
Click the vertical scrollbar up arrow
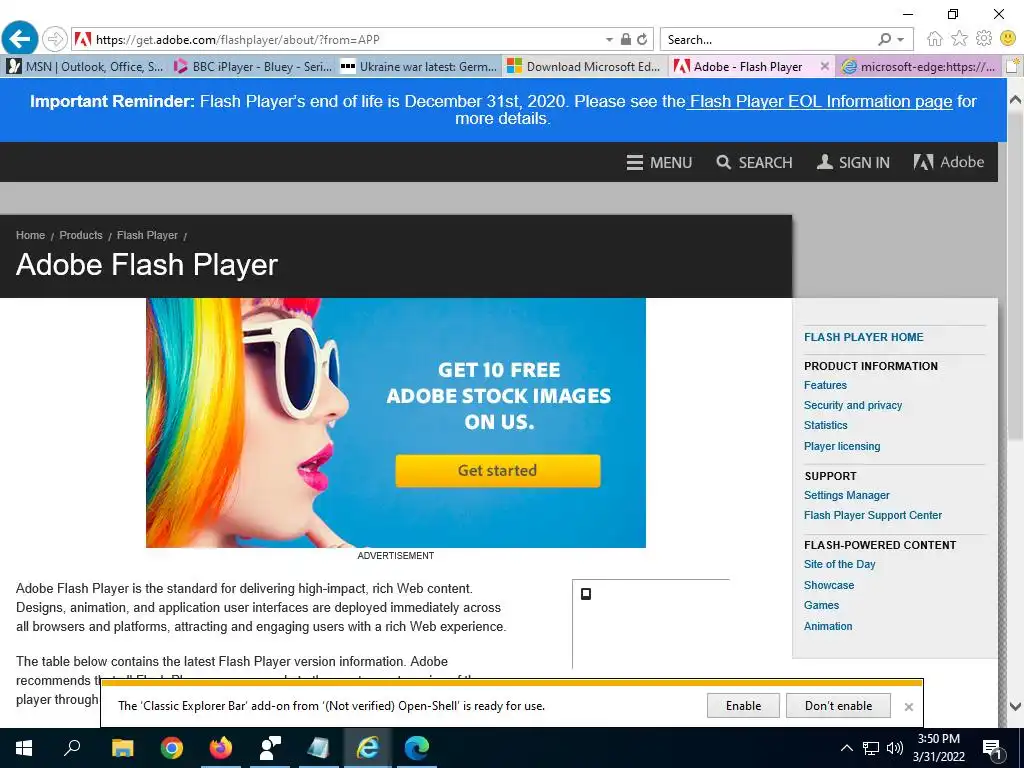[x=1015, y=100]
